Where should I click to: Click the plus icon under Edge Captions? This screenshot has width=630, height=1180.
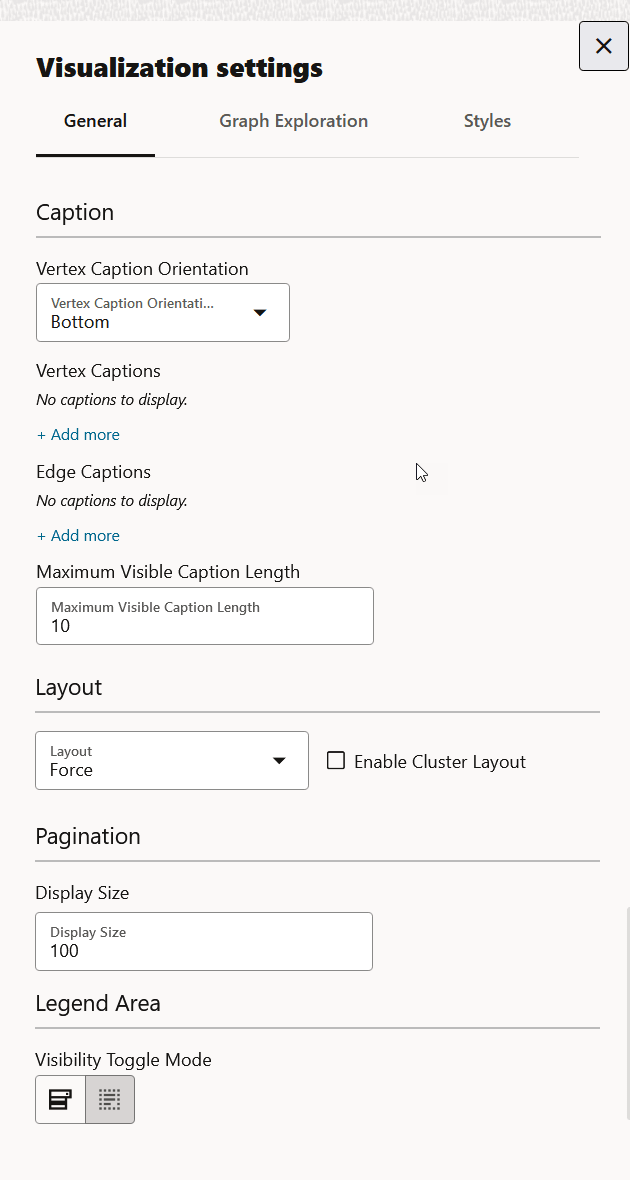pyautogui.click(x=41, y=536)
